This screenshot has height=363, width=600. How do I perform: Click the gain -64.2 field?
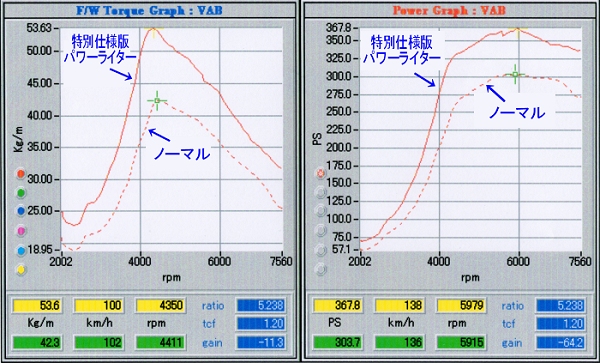(x=561, y=342)
